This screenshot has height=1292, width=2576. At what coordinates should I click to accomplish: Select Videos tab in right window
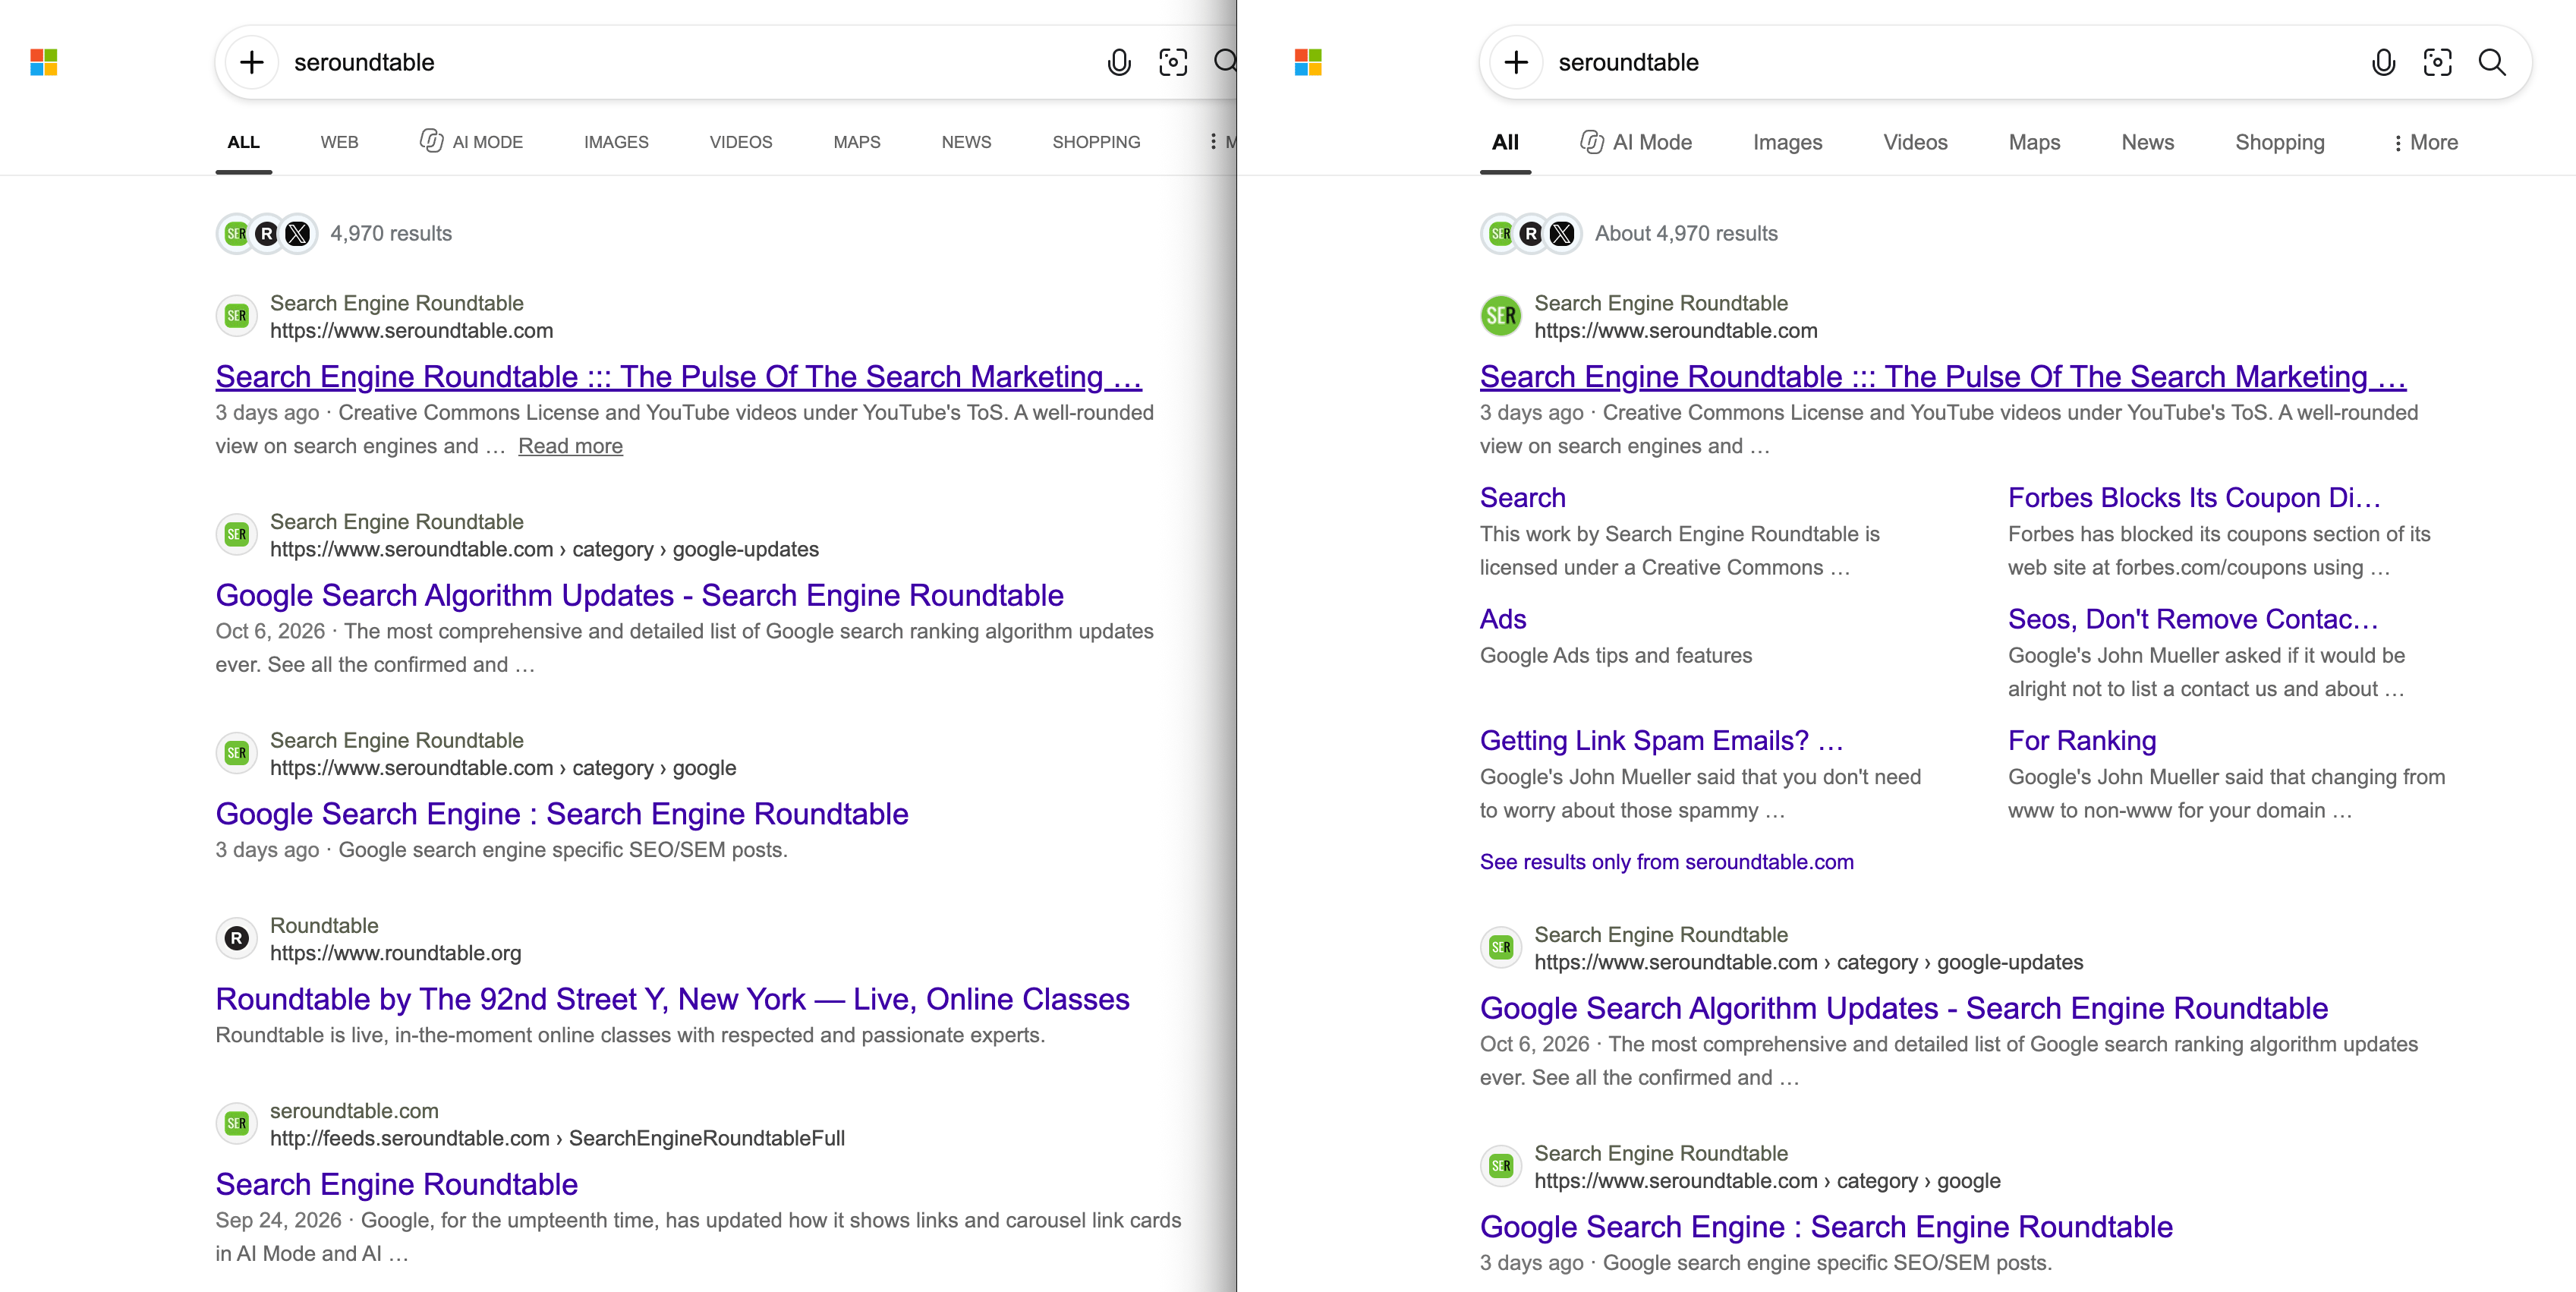(1915, 142)
